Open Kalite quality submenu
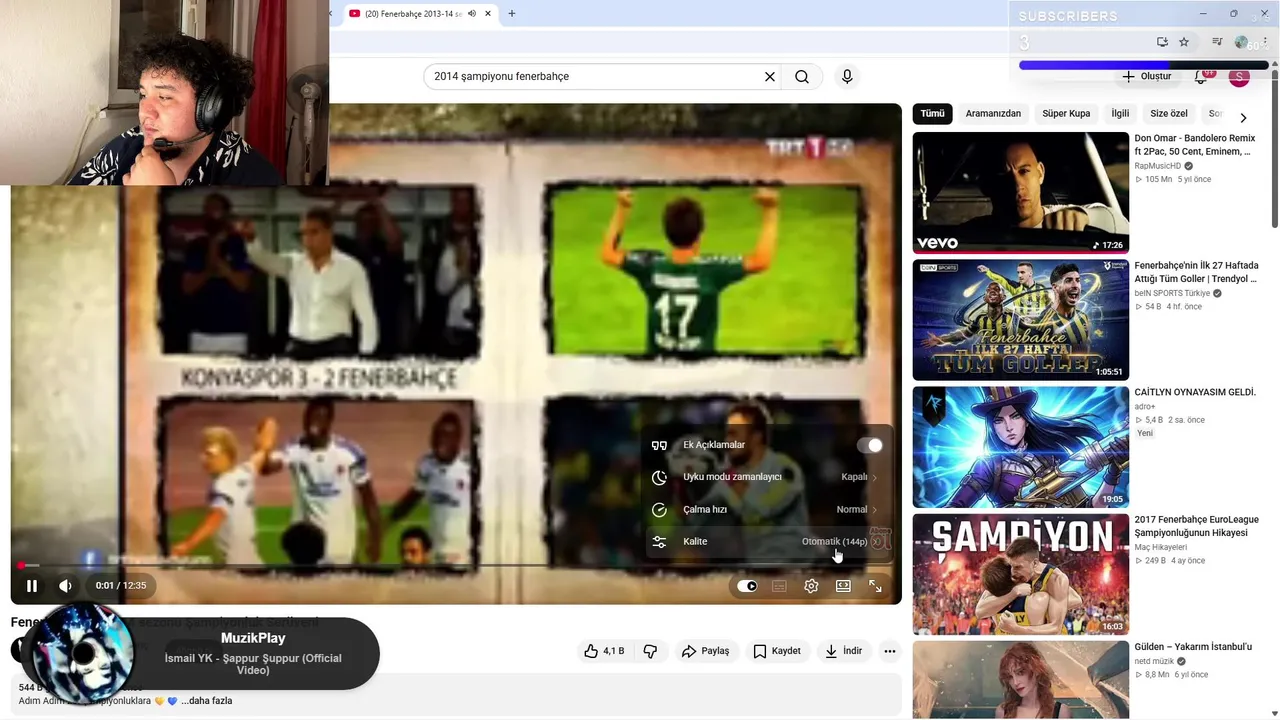This screenshot has width=1280, height=720. 767,541
